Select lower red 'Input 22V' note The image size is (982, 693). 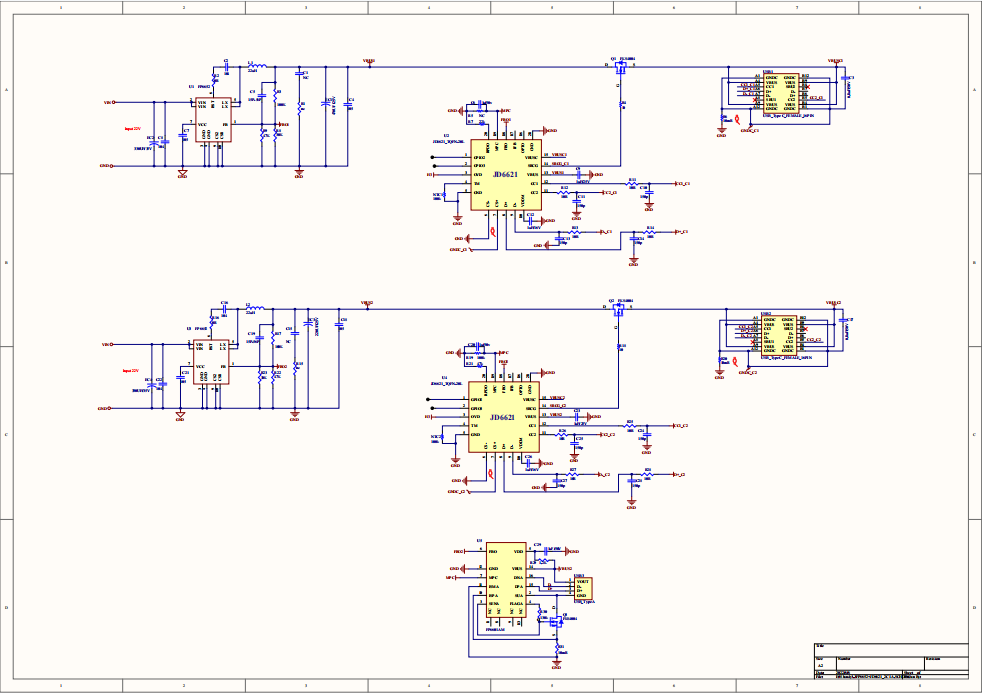click(x=130, y=371)
